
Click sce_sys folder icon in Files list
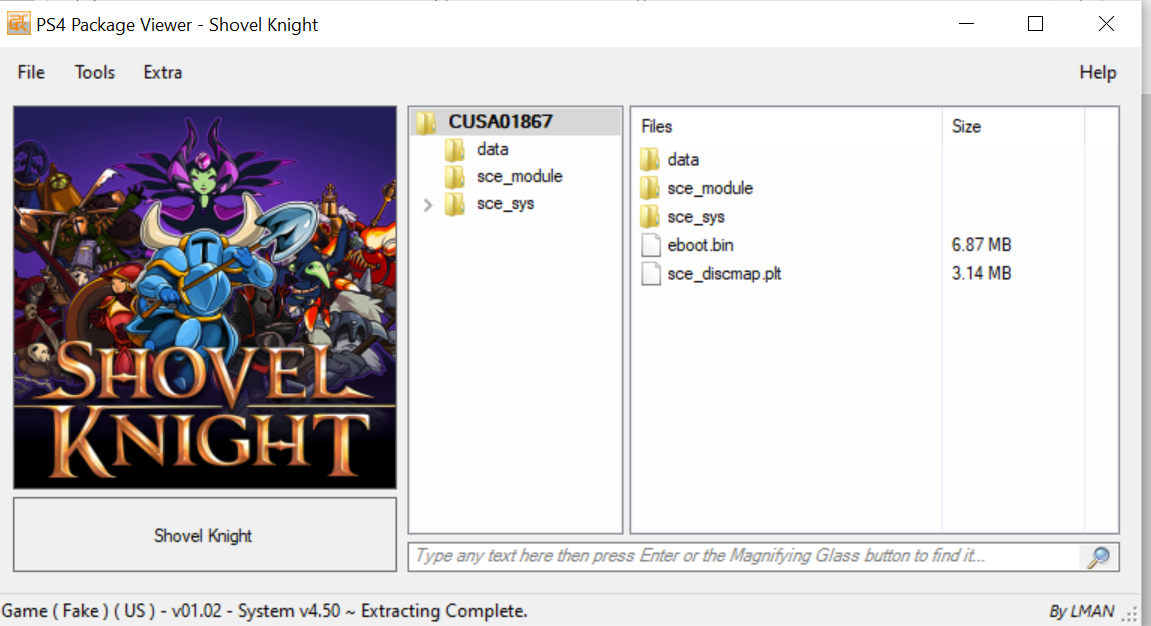coord(650,216)
